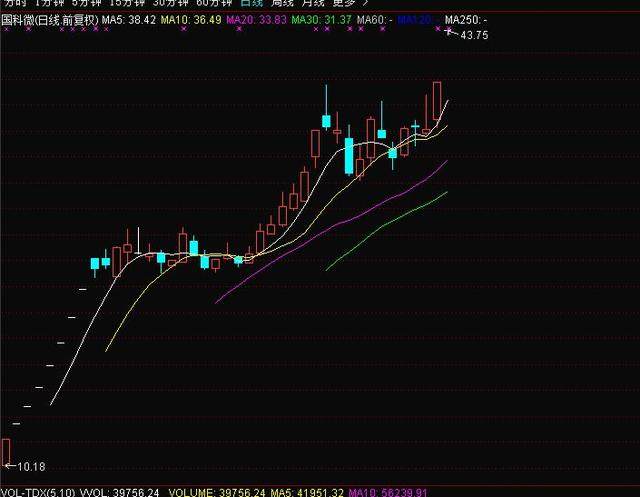Open the 月线 monthly chart tab
Viewport: 640px width, 497px height.
(x=313, y=3)
